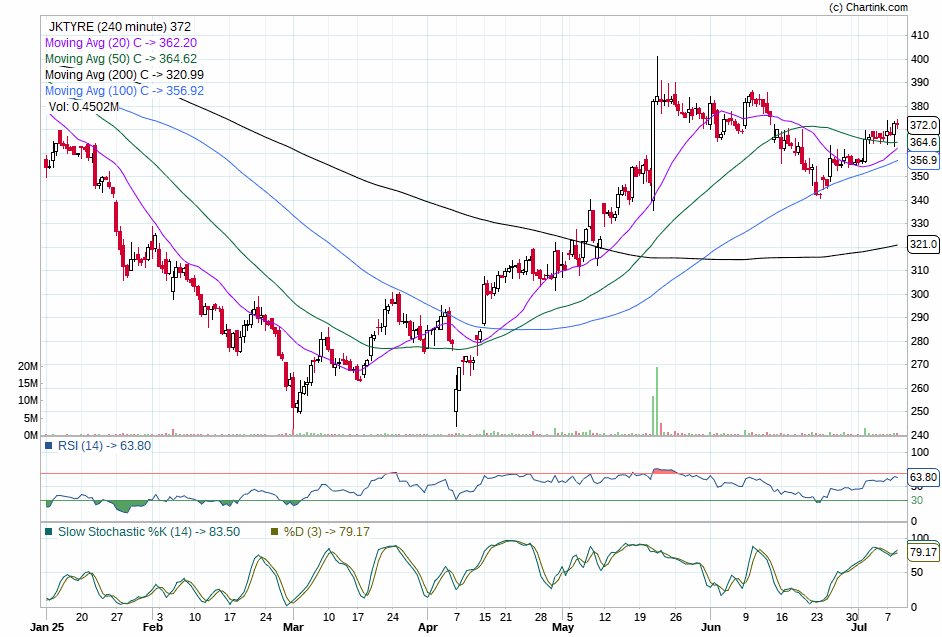The width and height of the screenshot is (942, 637).
Task: Click the Mar month axis label
Action: pyautogui.click(x=293, y=627)
